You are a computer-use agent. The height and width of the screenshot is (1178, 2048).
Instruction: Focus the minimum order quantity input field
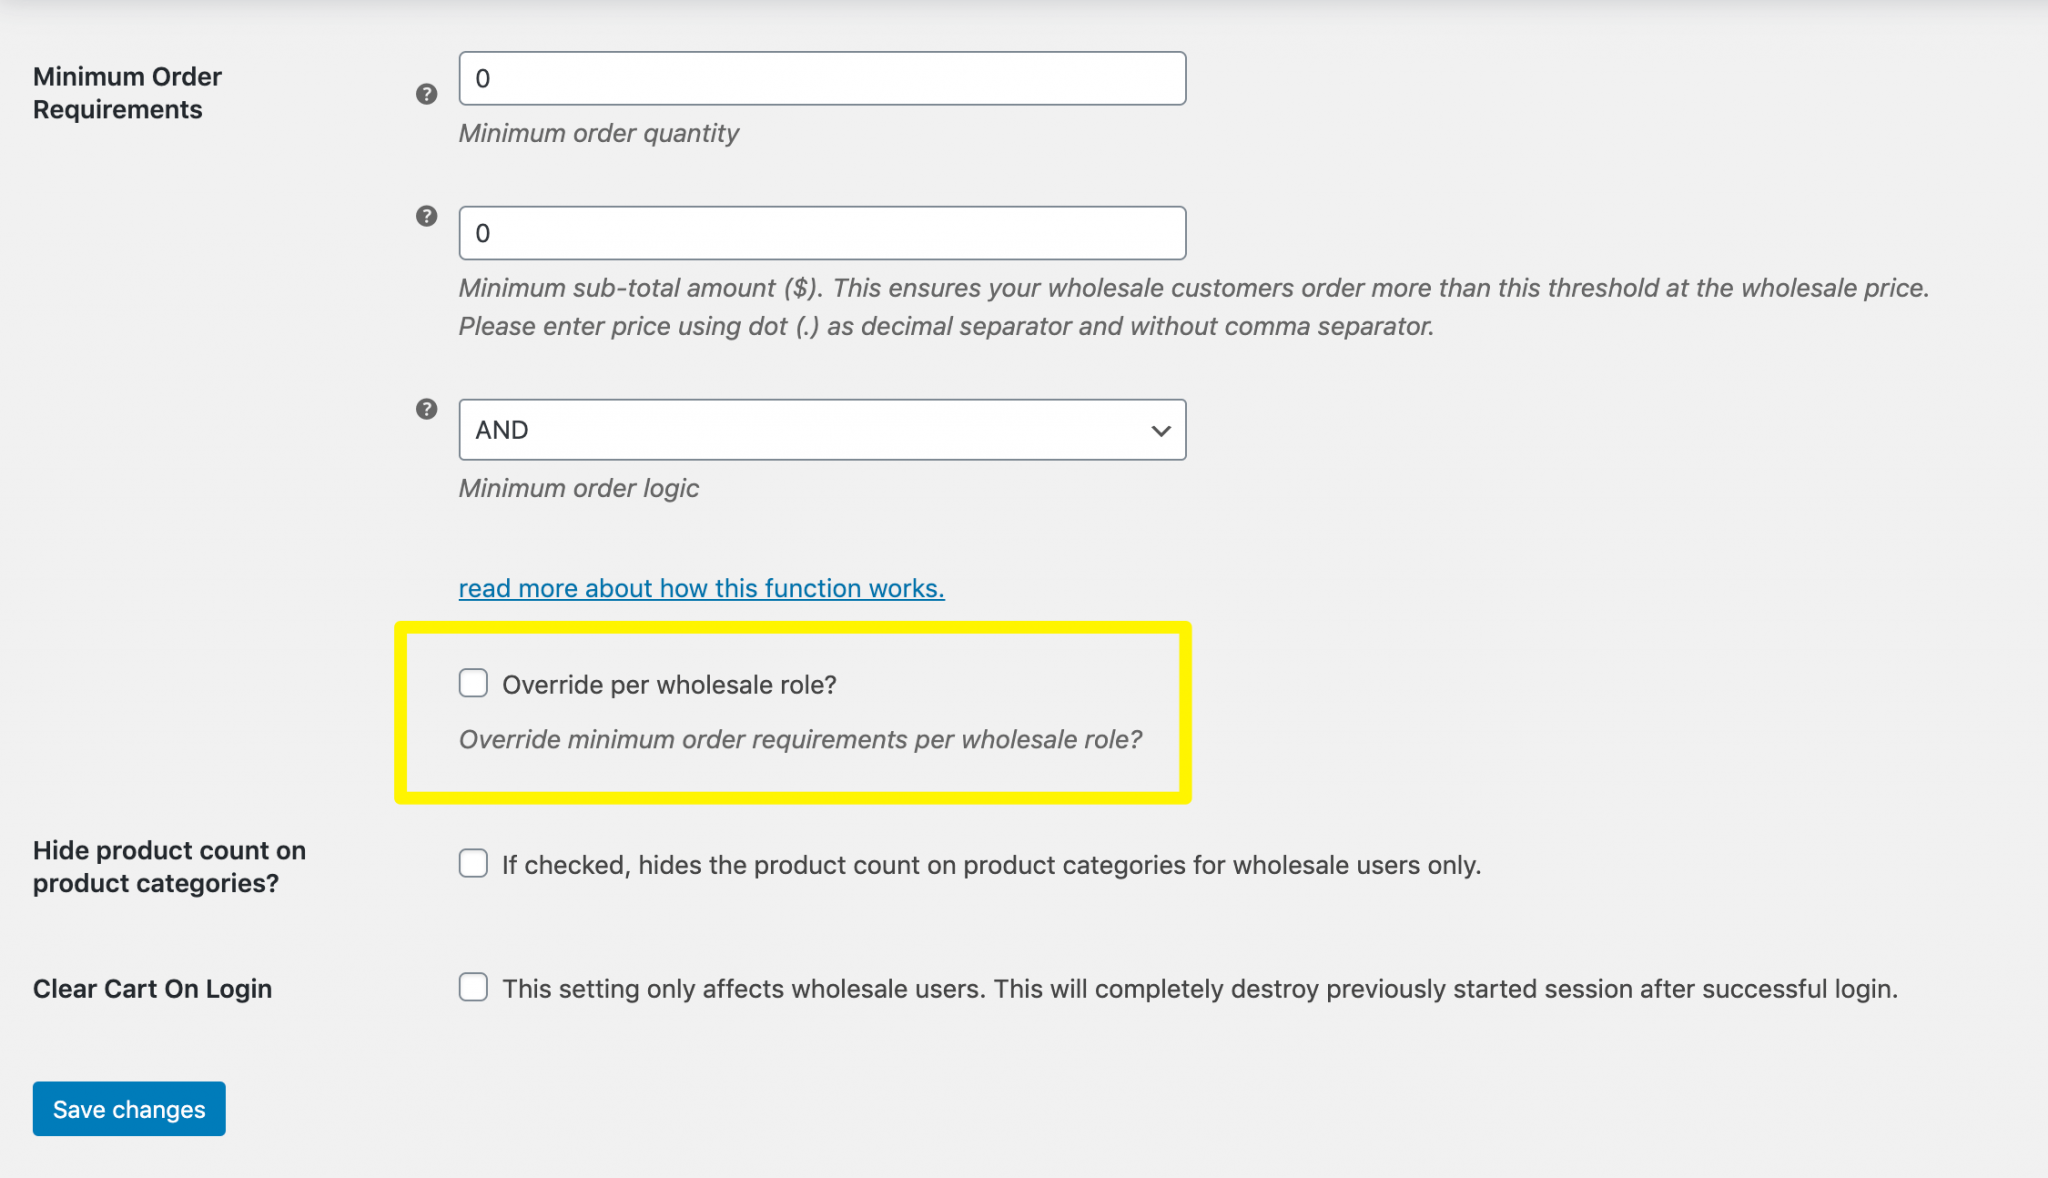pyautogui.click(x=821, y=78)
